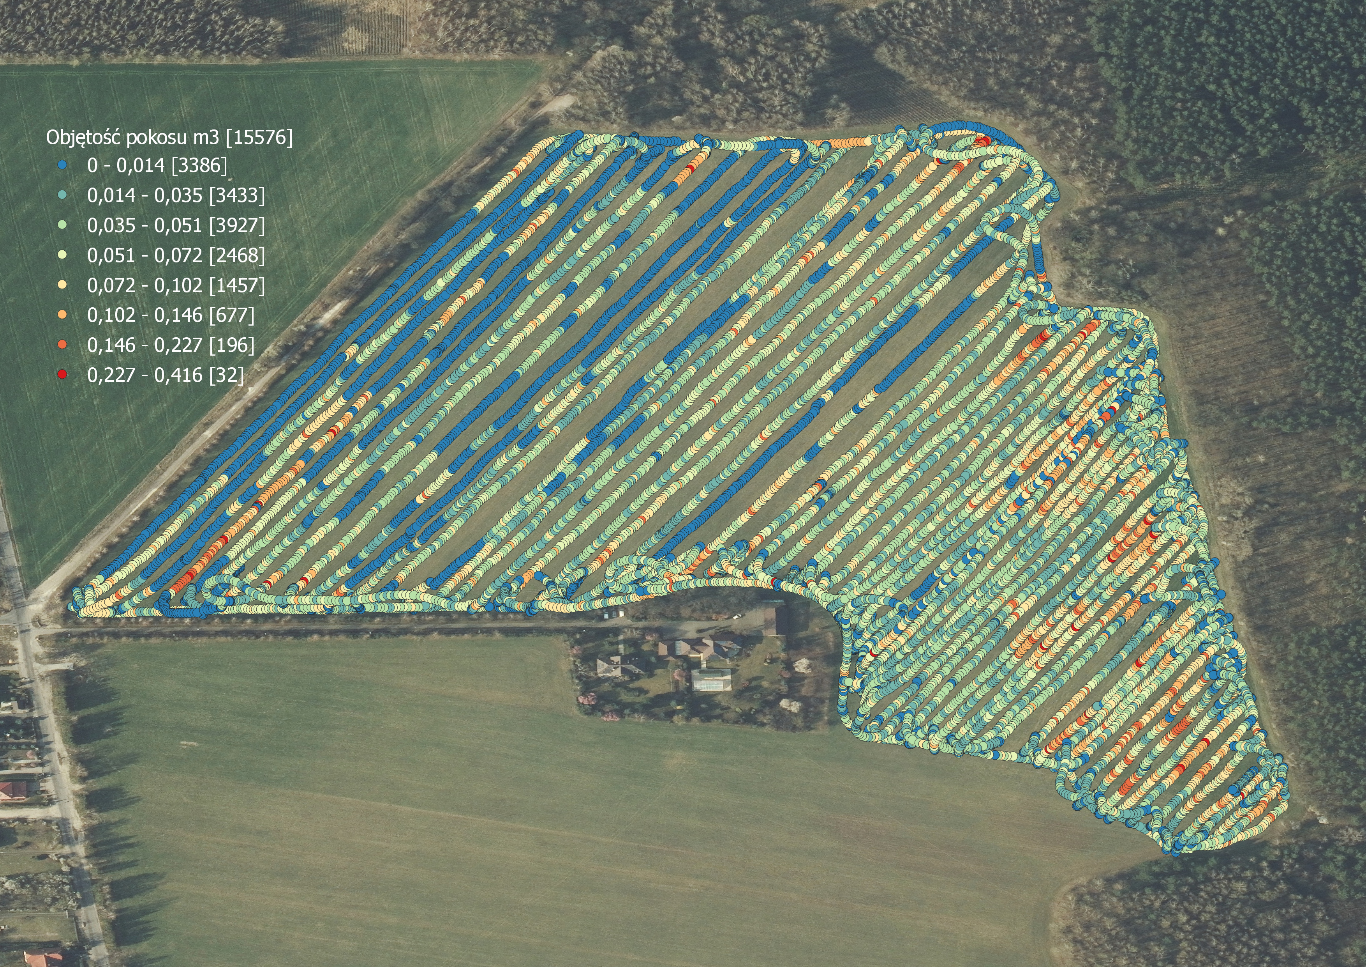Click the dark red swatch for 0,227 - 0,416
The height and width of the screenshot is (967, 1366).
[62, 375]
